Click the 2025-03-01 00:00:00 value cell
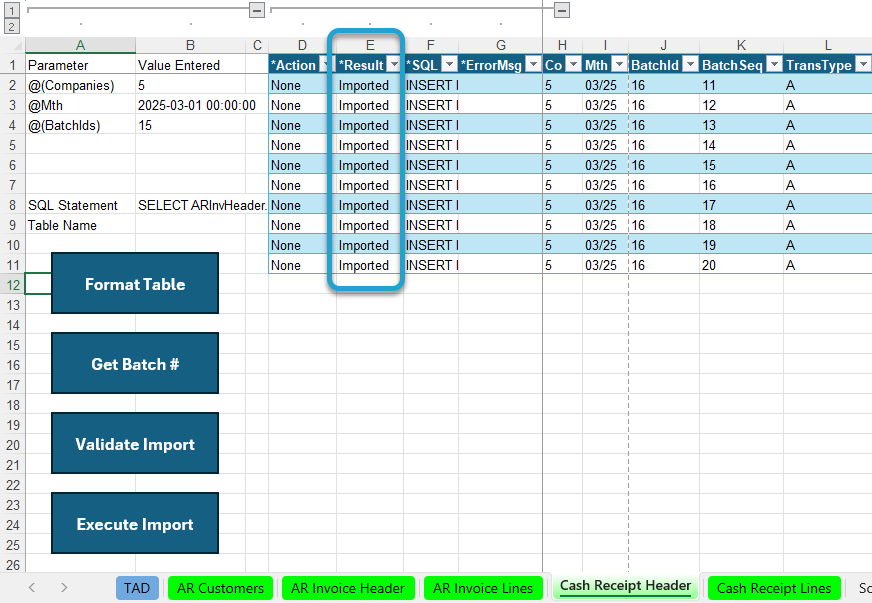Screen dimensions: 872x603 tap(190, 105)
